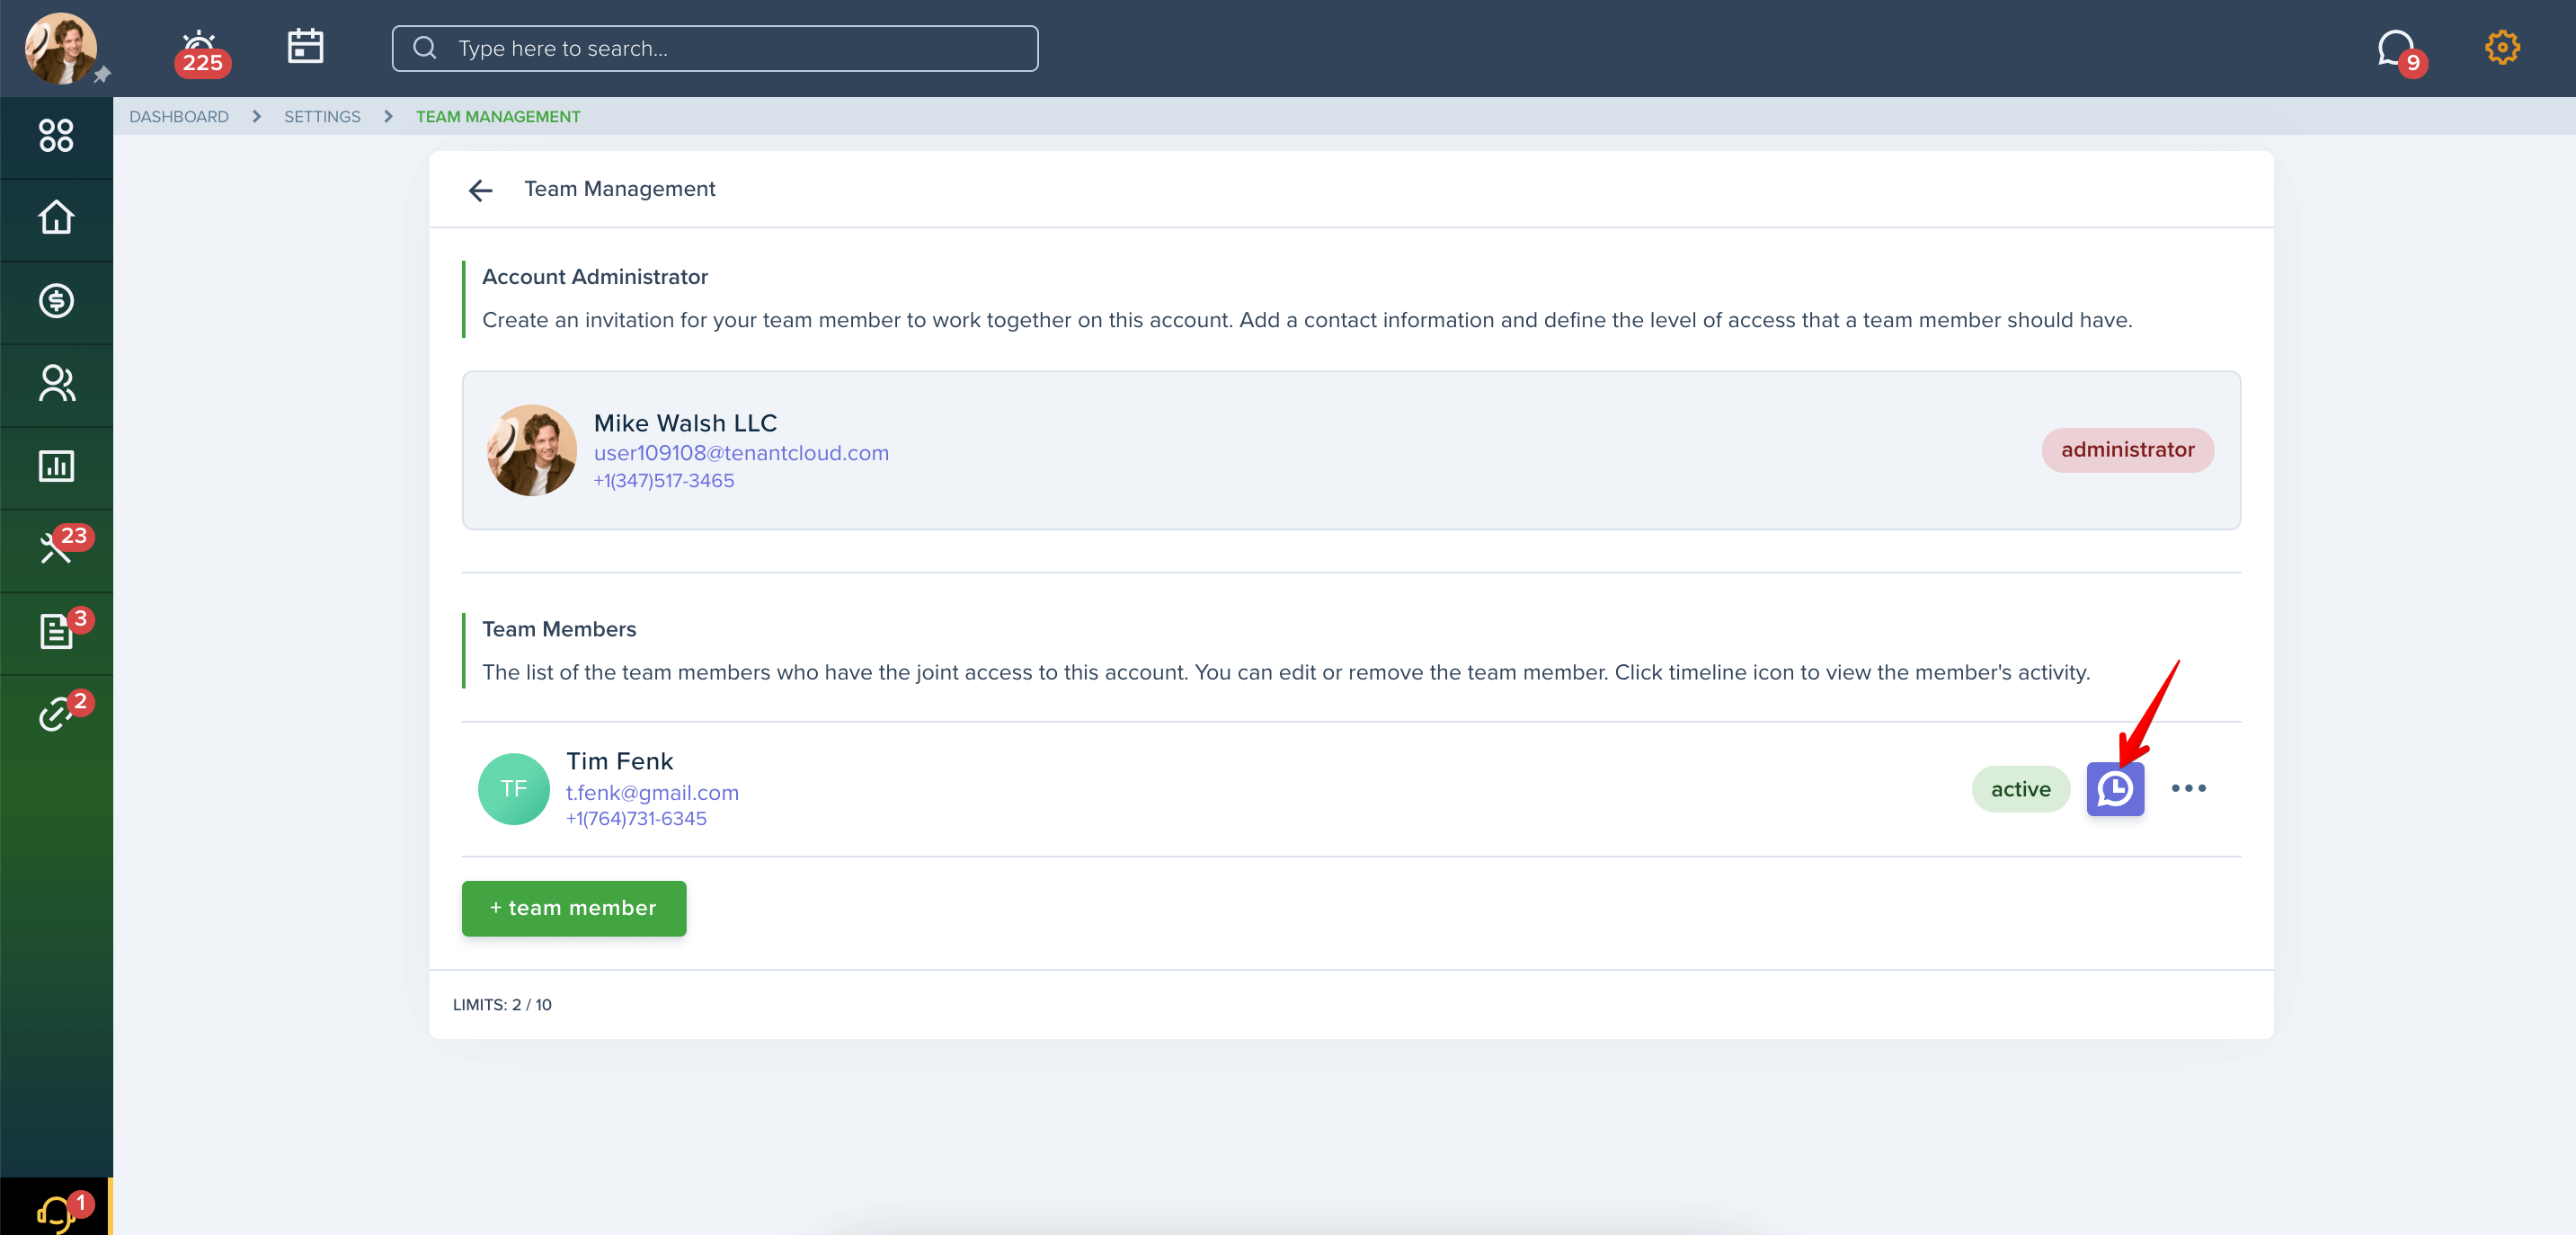Open the user profile avatar menu
2576x1235 pixels.
(x=61, y=48)
